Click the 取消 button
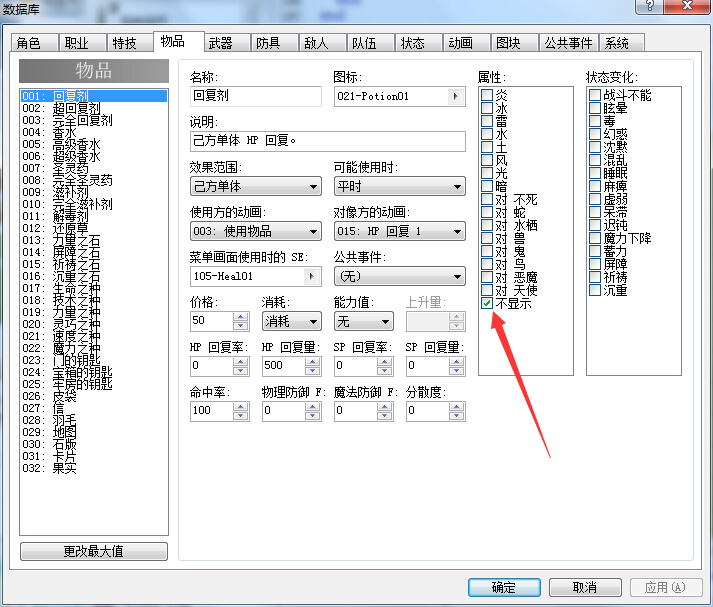Screen dimensions: 713x607 [x=585, y=587]
